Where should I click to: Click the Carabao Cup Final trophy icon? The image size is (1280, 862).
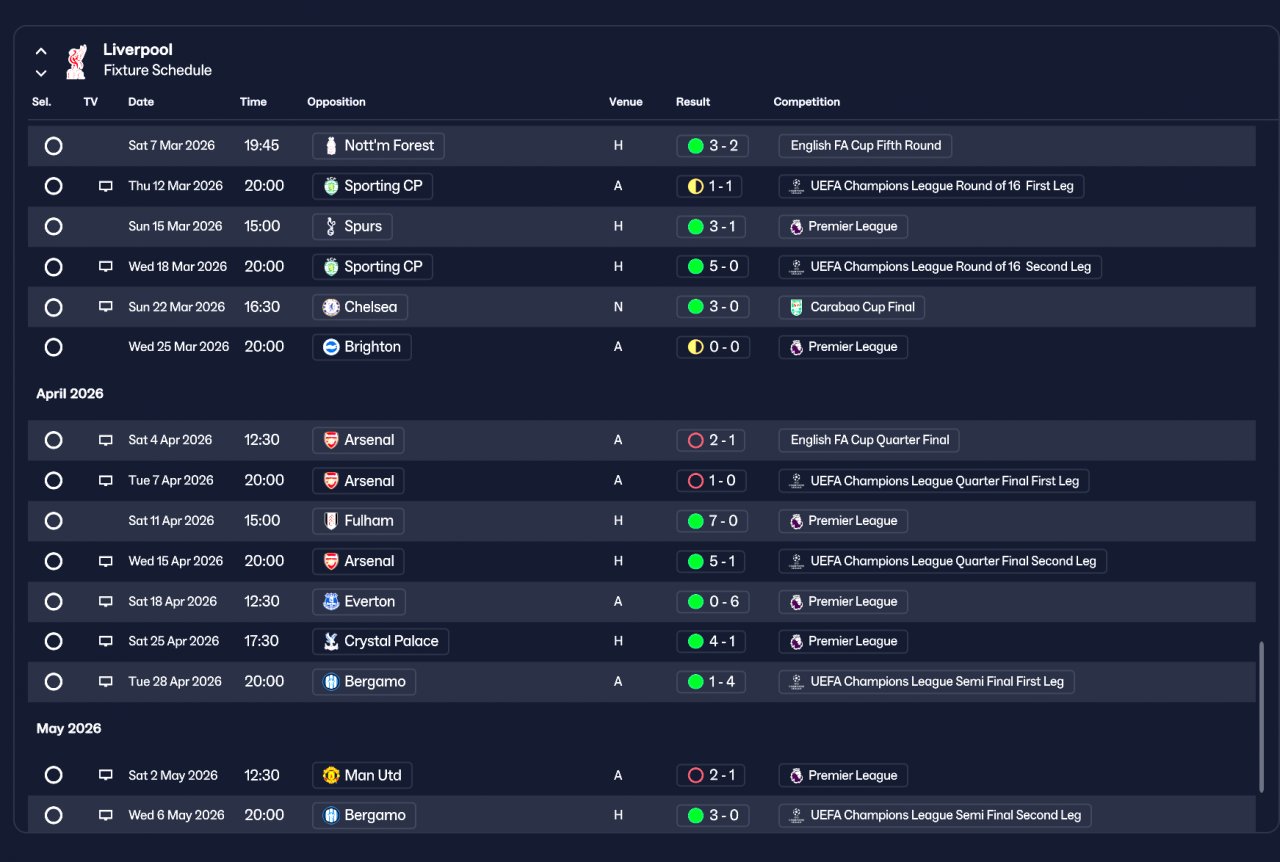796,307
